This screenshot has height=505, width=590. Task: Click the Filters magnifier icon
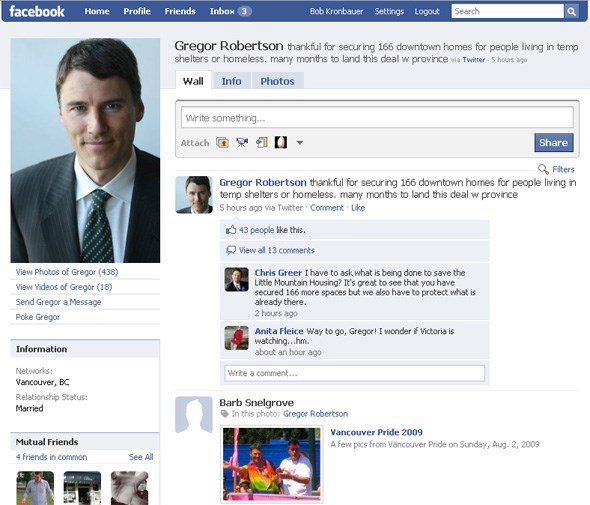[x=543, y=169]
